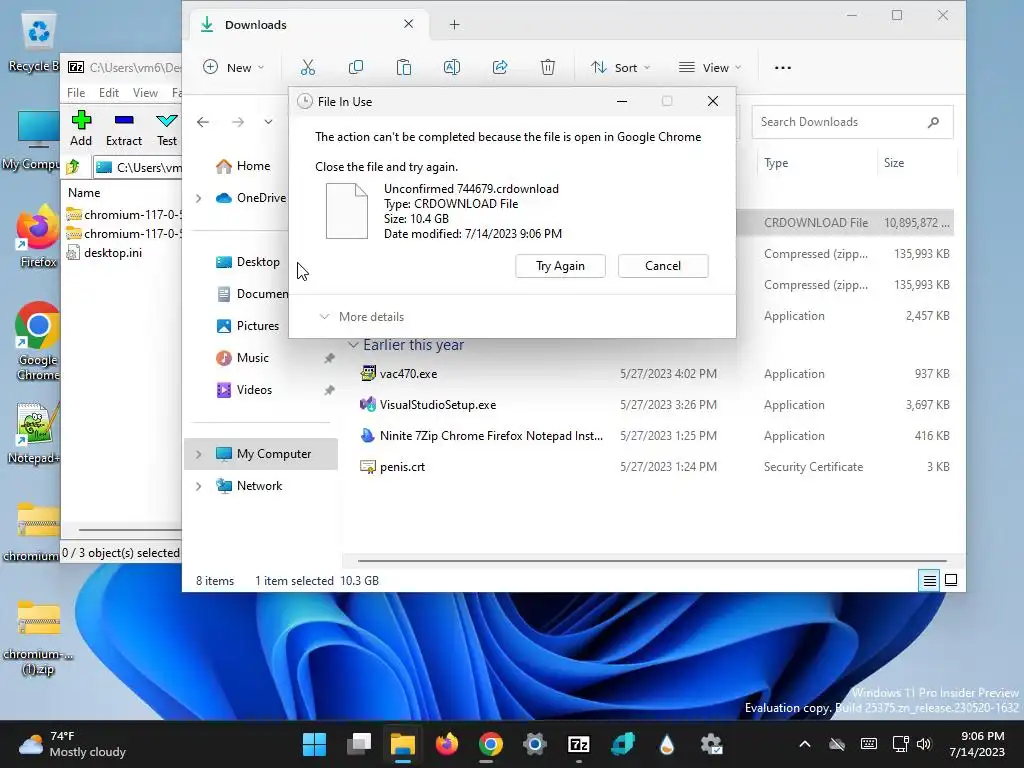Open the View dropdown
Screen dimensions: 1024x768
[710, 67]
